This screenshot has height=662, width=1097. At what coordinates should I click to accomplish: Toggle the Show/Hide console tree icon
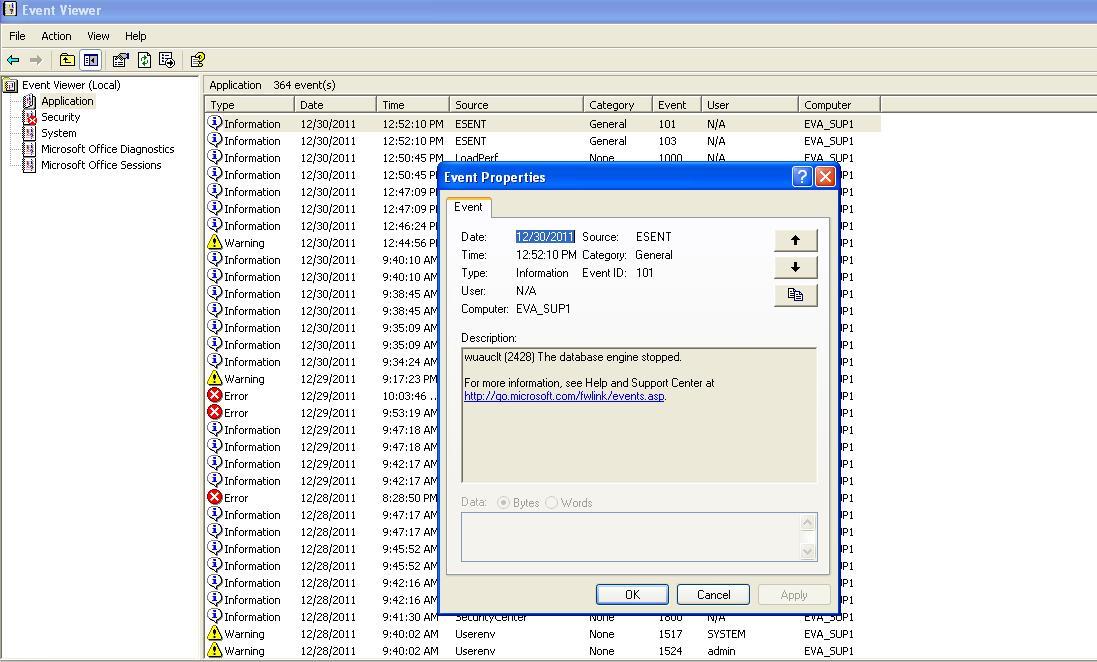[91, 60]
